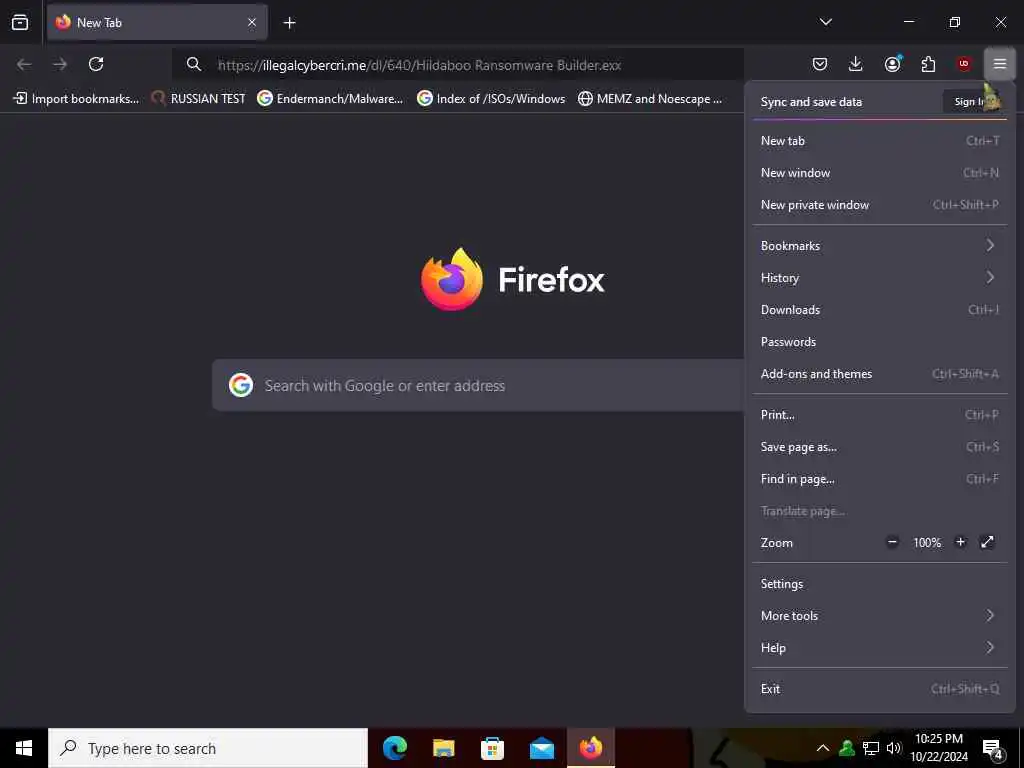Image resolution: width=1024 pixels, height=768 pixels.
Task: Close the New Tab tab
Action: tap(252, 22)
